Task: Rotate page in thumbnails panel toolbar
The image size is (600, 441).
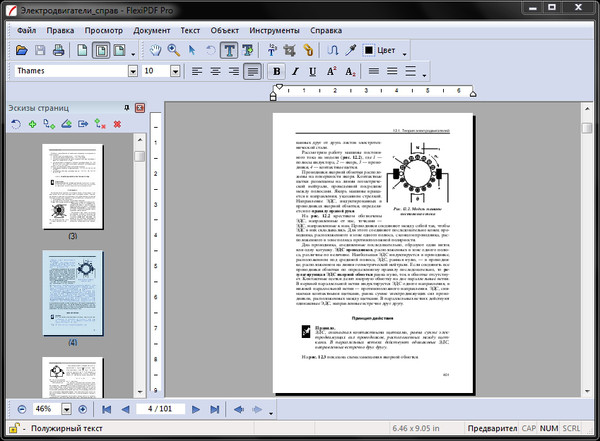Action: point(14,124)
